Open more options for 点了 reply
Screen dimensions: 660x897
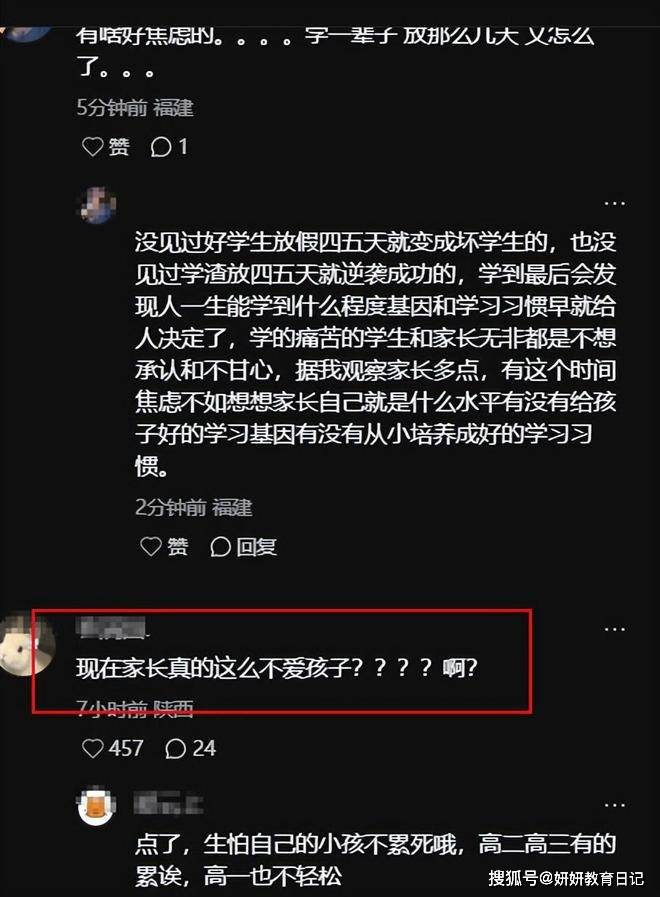click(x=614, y=805)
